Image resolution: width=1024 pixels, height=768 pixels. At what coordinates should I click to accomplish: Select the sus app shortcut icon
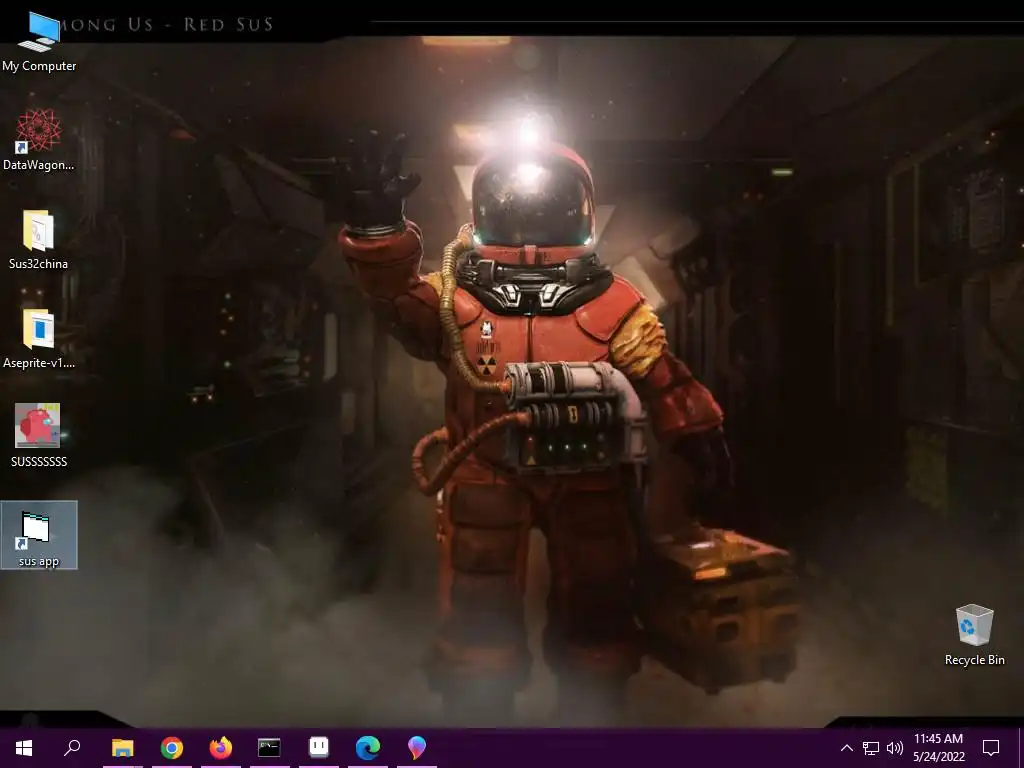[x=39, y=536]
